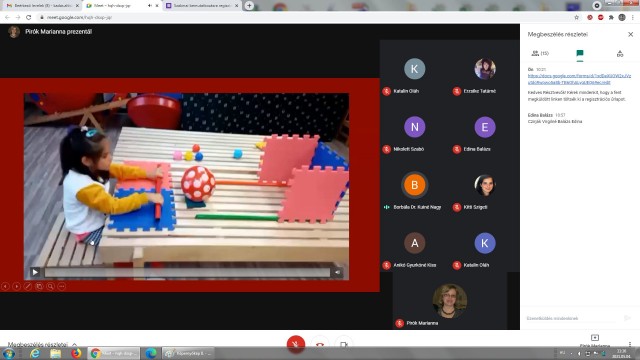Open the participants tab showing (15)
Image resolution: width=640 pixels, height=360 pixels.
pos(540,53)
